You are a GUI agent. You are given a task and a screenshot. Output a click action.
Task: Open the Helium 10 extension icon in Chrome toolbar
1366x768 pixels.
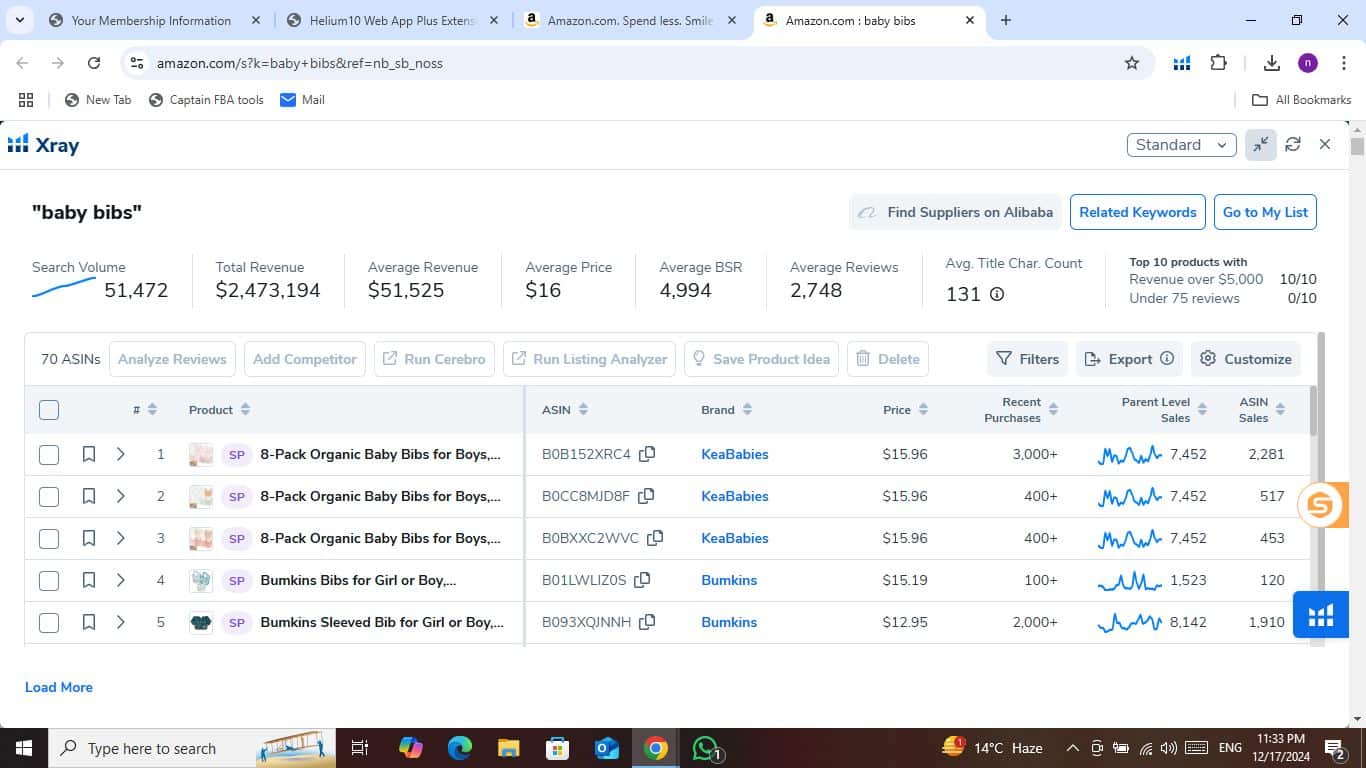(1182, 63)
